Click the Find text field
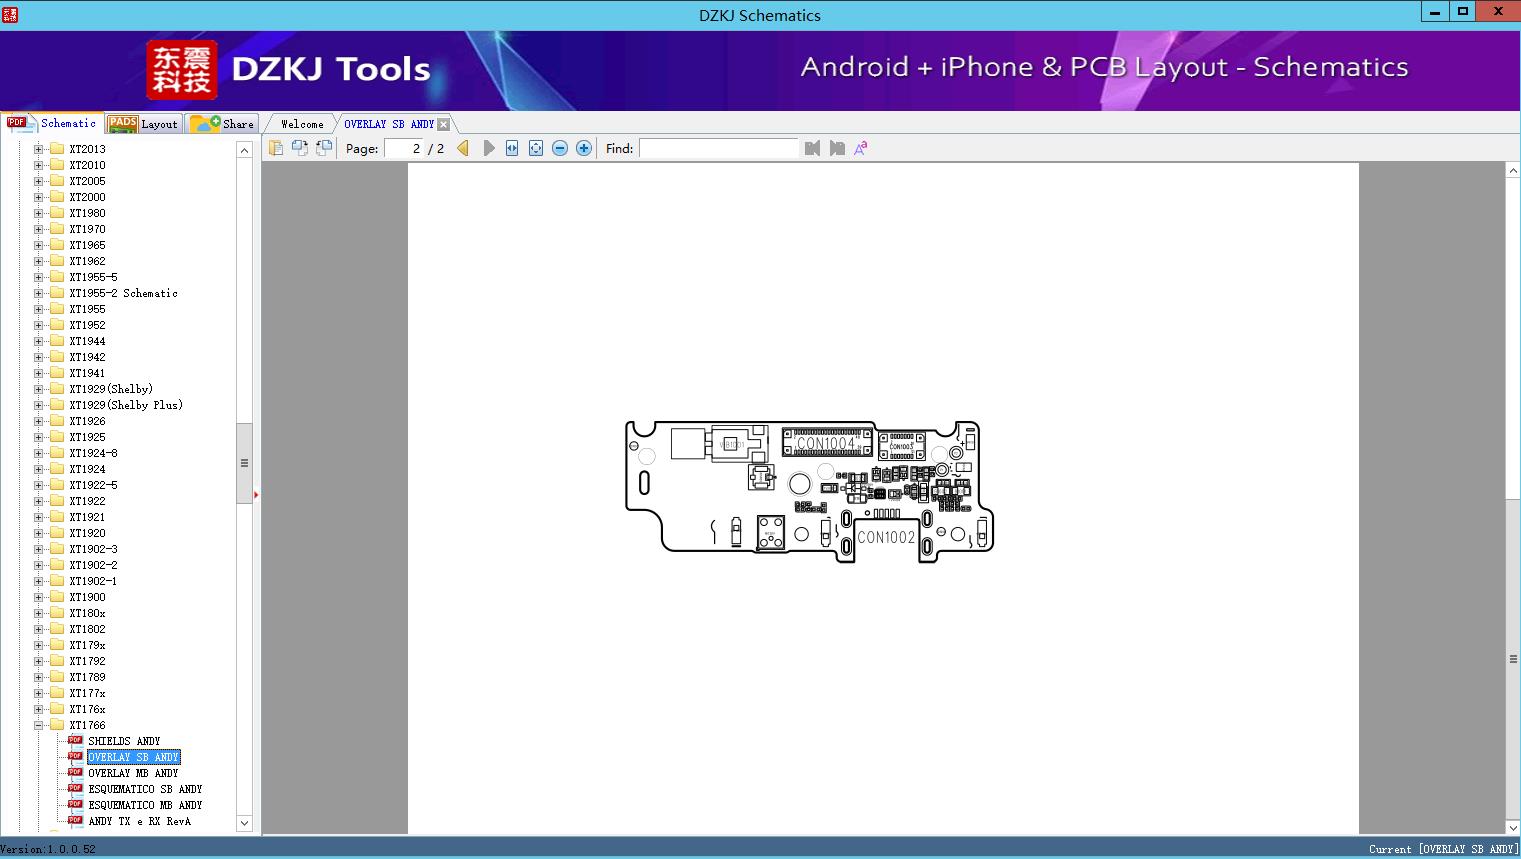Viewport: 1521px width, 859px height. tap(718, 148)
